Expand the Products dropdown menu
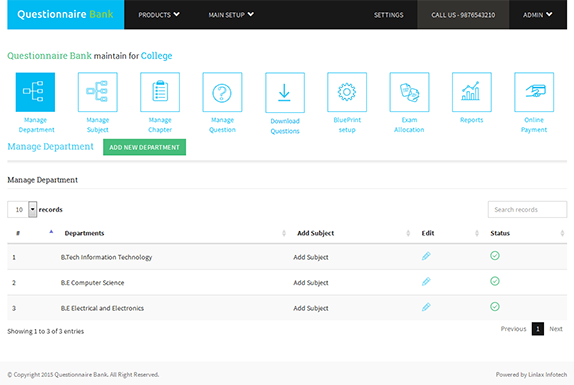574x385 pixels. coord(159,15)
